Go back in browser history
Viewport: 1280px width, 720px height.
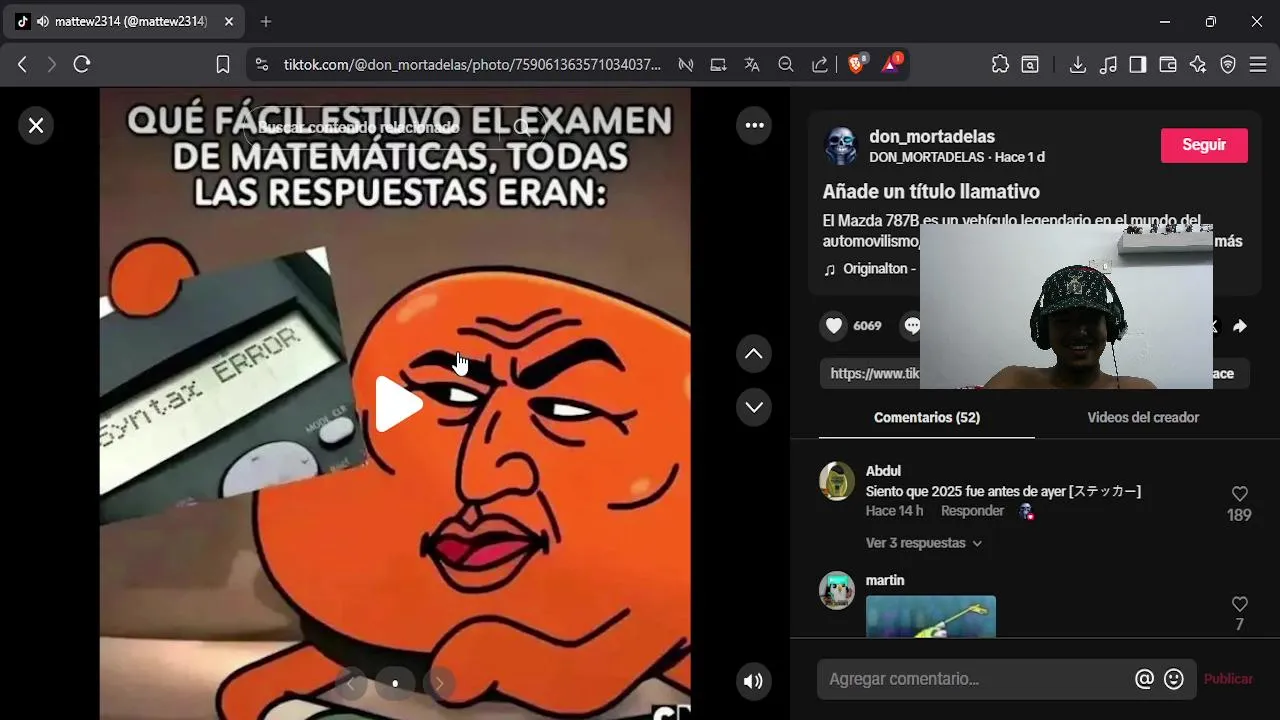pos(22,64)
